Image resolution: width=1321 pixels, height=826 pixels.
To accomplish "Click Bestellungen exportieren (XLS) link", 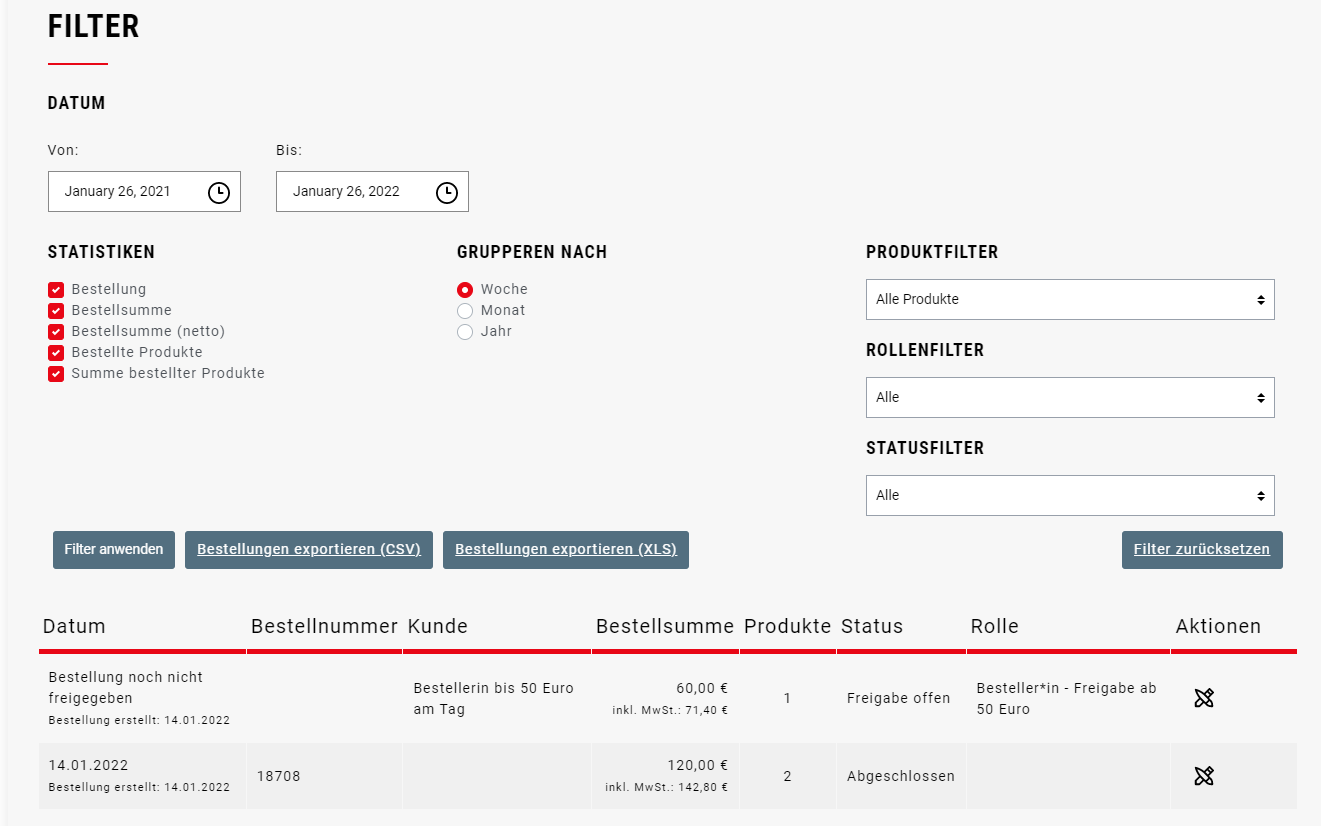I will [x=565, y=550].
